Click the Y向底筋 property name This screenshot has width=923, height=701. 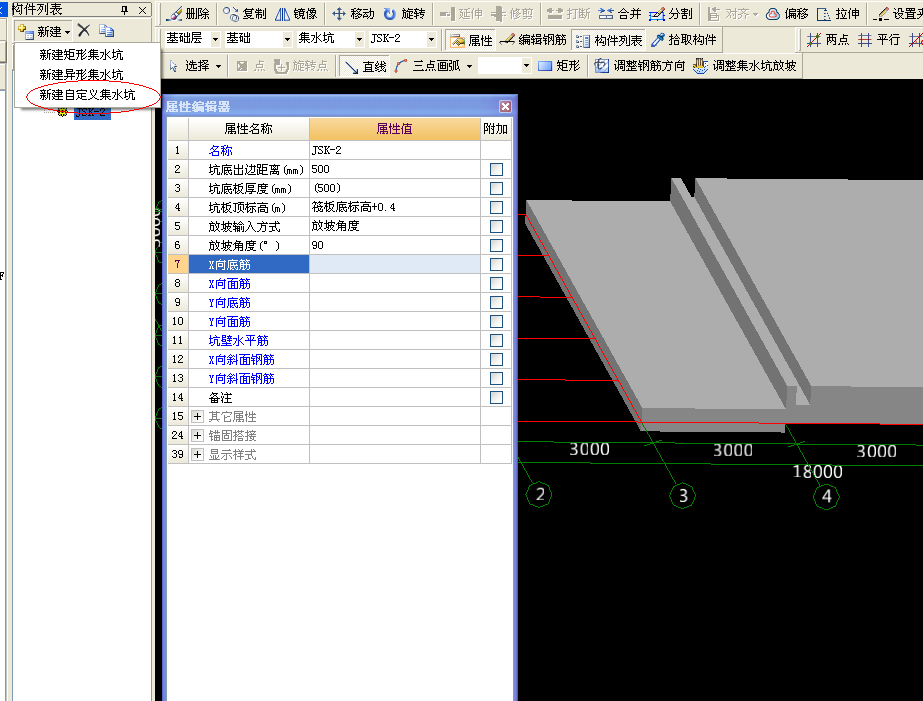[x=230, y=303]
